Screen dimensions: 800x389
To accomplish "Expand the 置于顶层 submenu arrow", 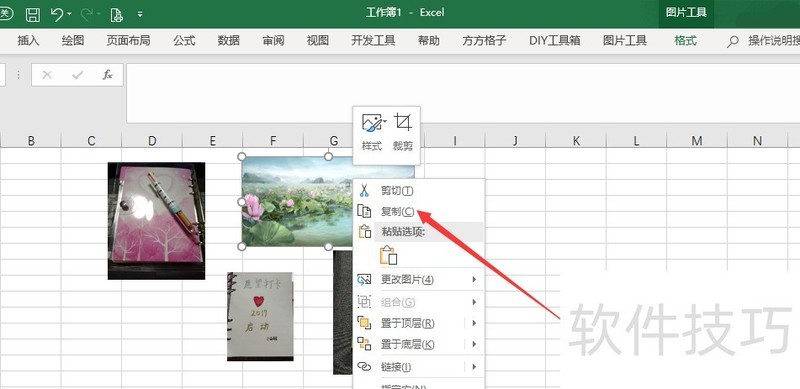I will [x=474, y=324].
